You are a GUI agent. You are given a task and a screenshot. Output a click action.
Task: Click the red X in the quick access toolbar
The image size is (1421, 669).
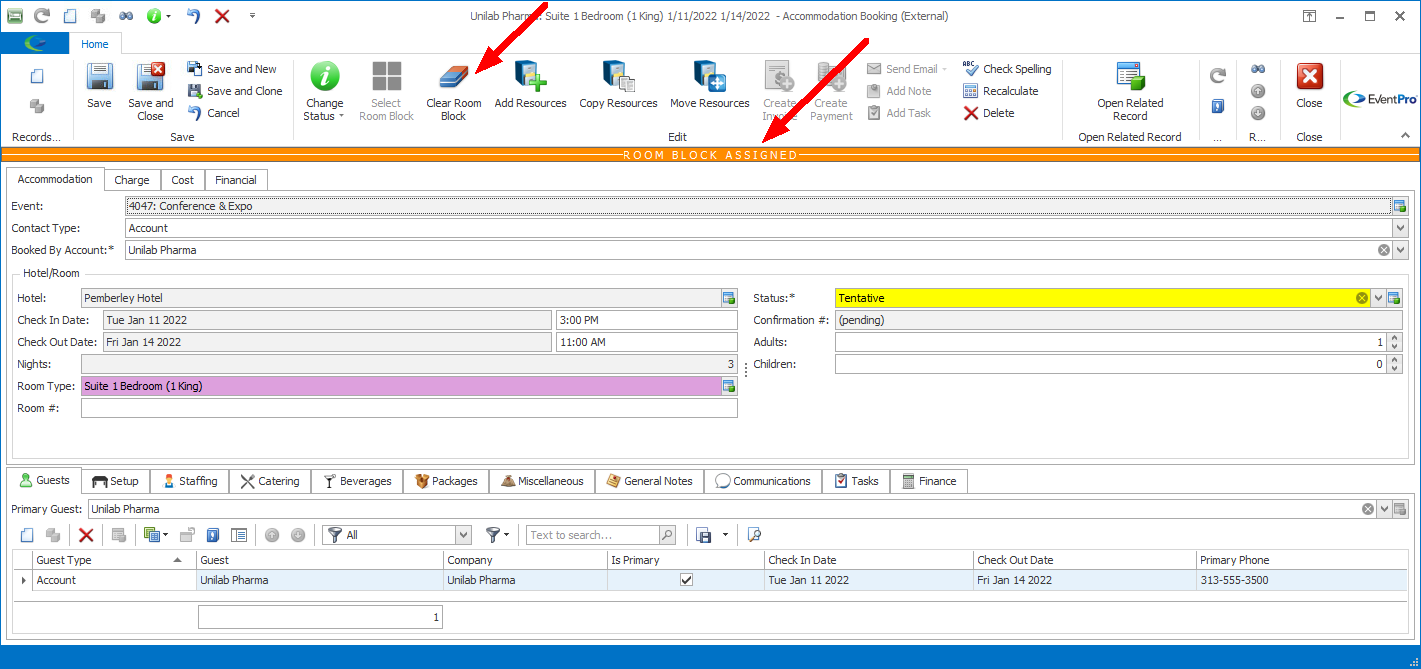click(222, 16)
